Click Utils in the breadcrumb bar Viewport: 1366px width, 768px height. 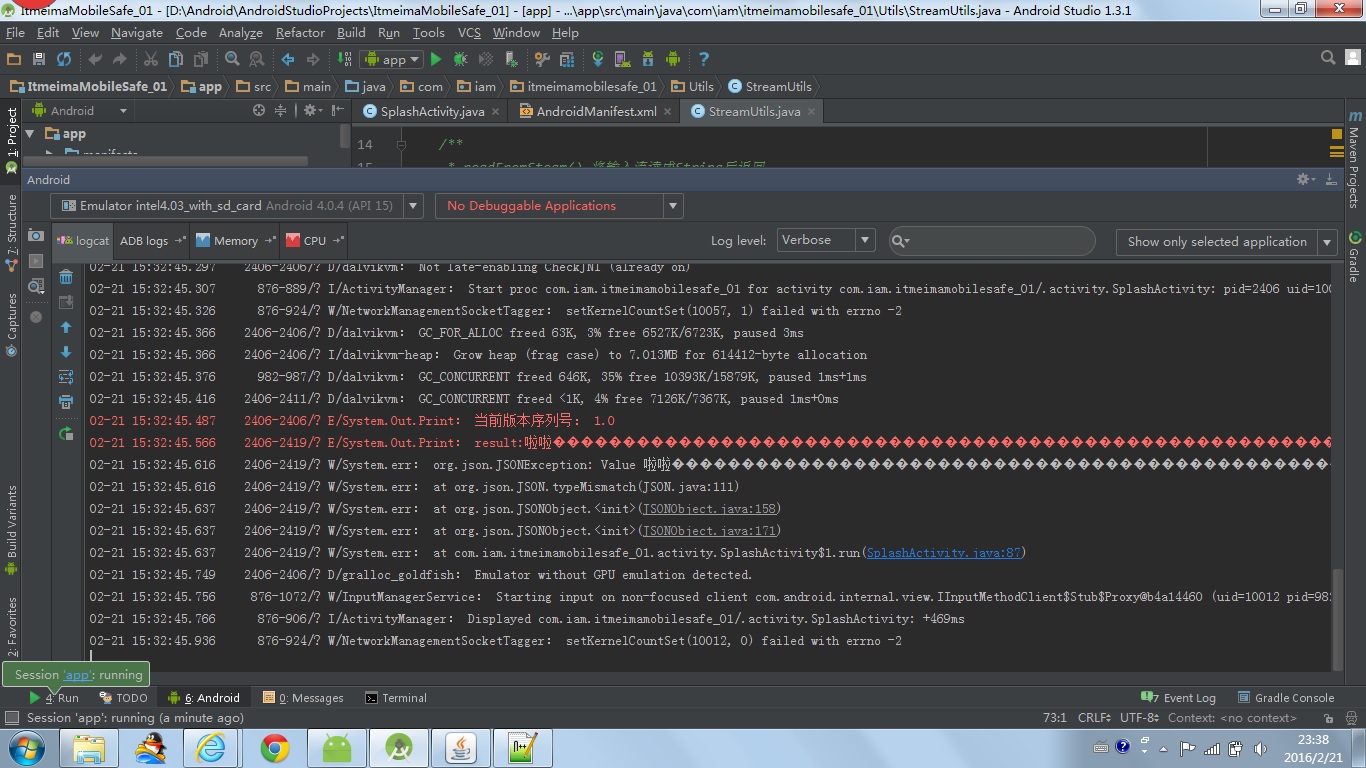693,86
